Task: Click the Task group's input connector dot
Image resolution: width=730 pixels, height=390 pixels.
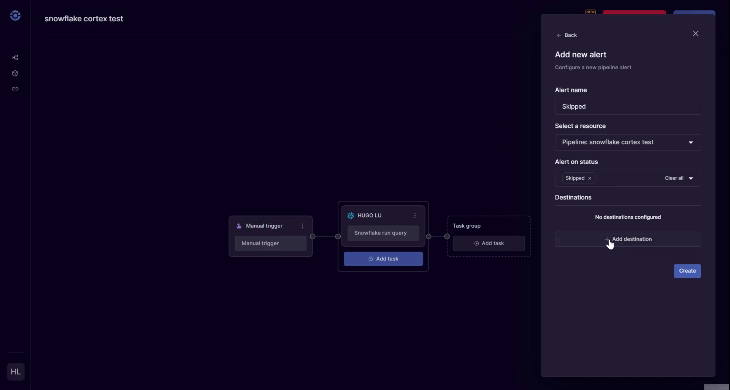Action: pyautogui.click(x=447, y=236)
